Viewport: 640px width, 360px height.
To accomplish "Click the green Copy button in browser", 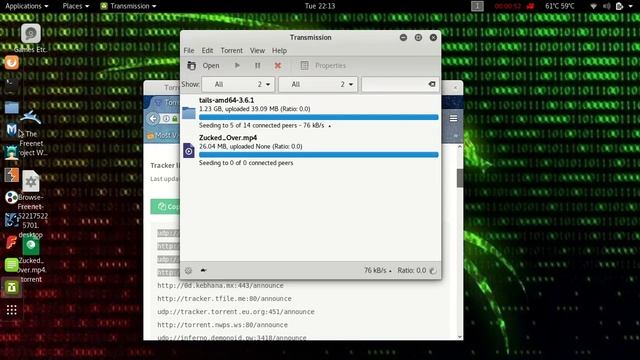I will point(165,207).
